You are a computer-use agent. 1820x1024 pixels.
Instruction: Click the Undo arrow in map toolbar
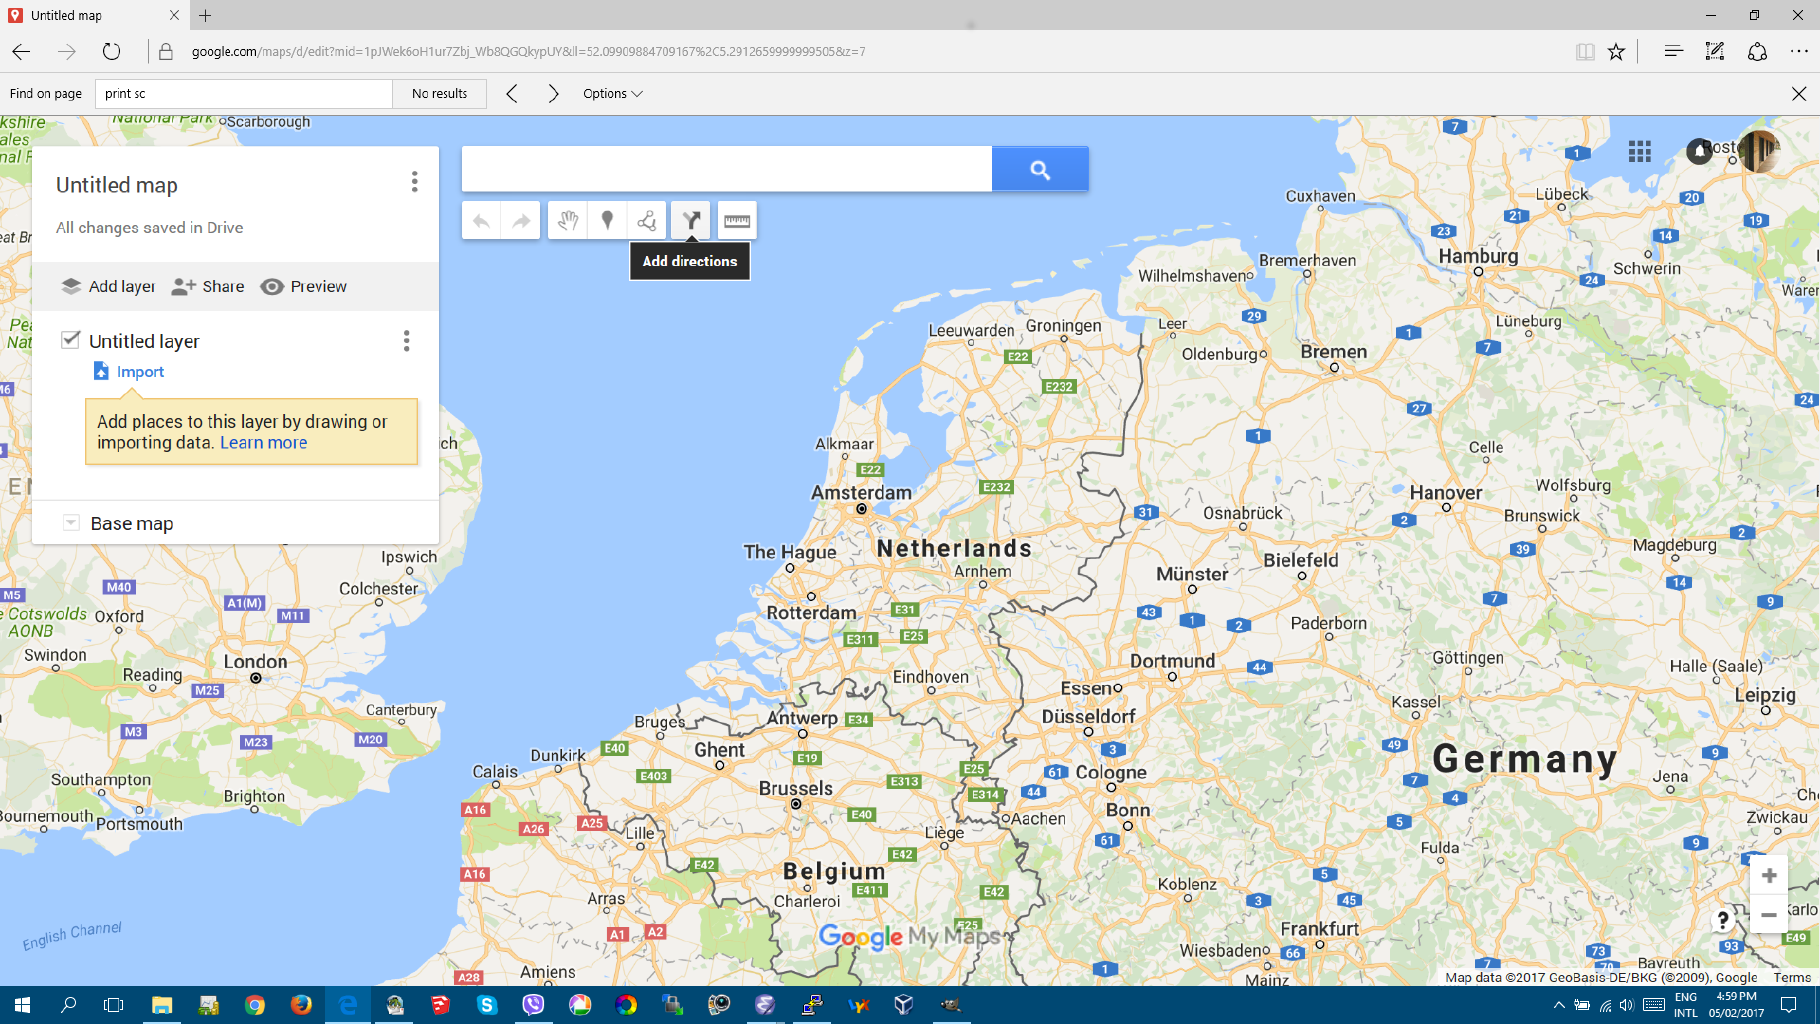(481, 221)
